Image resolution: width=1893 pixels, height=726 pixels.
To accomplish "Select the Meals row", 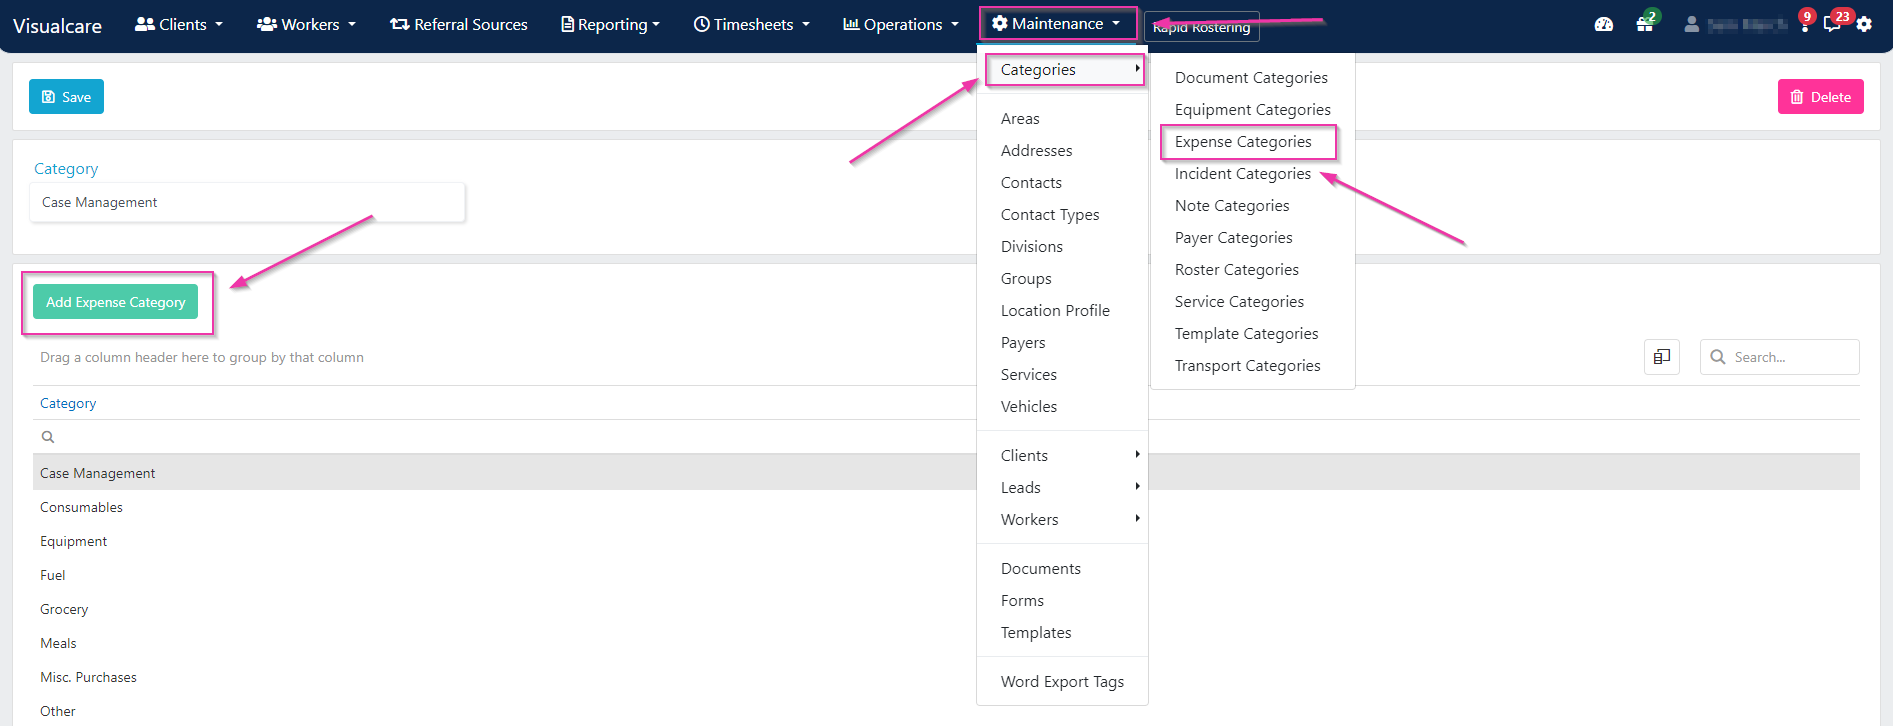I will click(946, 643).
